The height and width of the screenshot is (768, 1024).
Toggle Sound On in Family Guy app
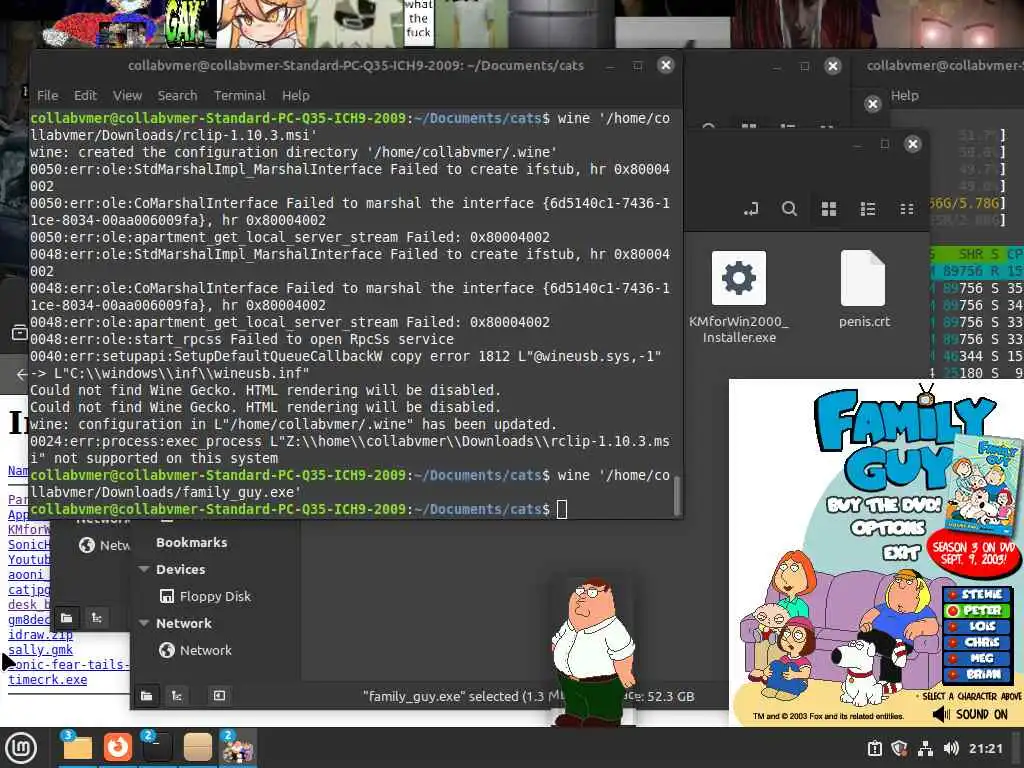(x=970, y=714)
